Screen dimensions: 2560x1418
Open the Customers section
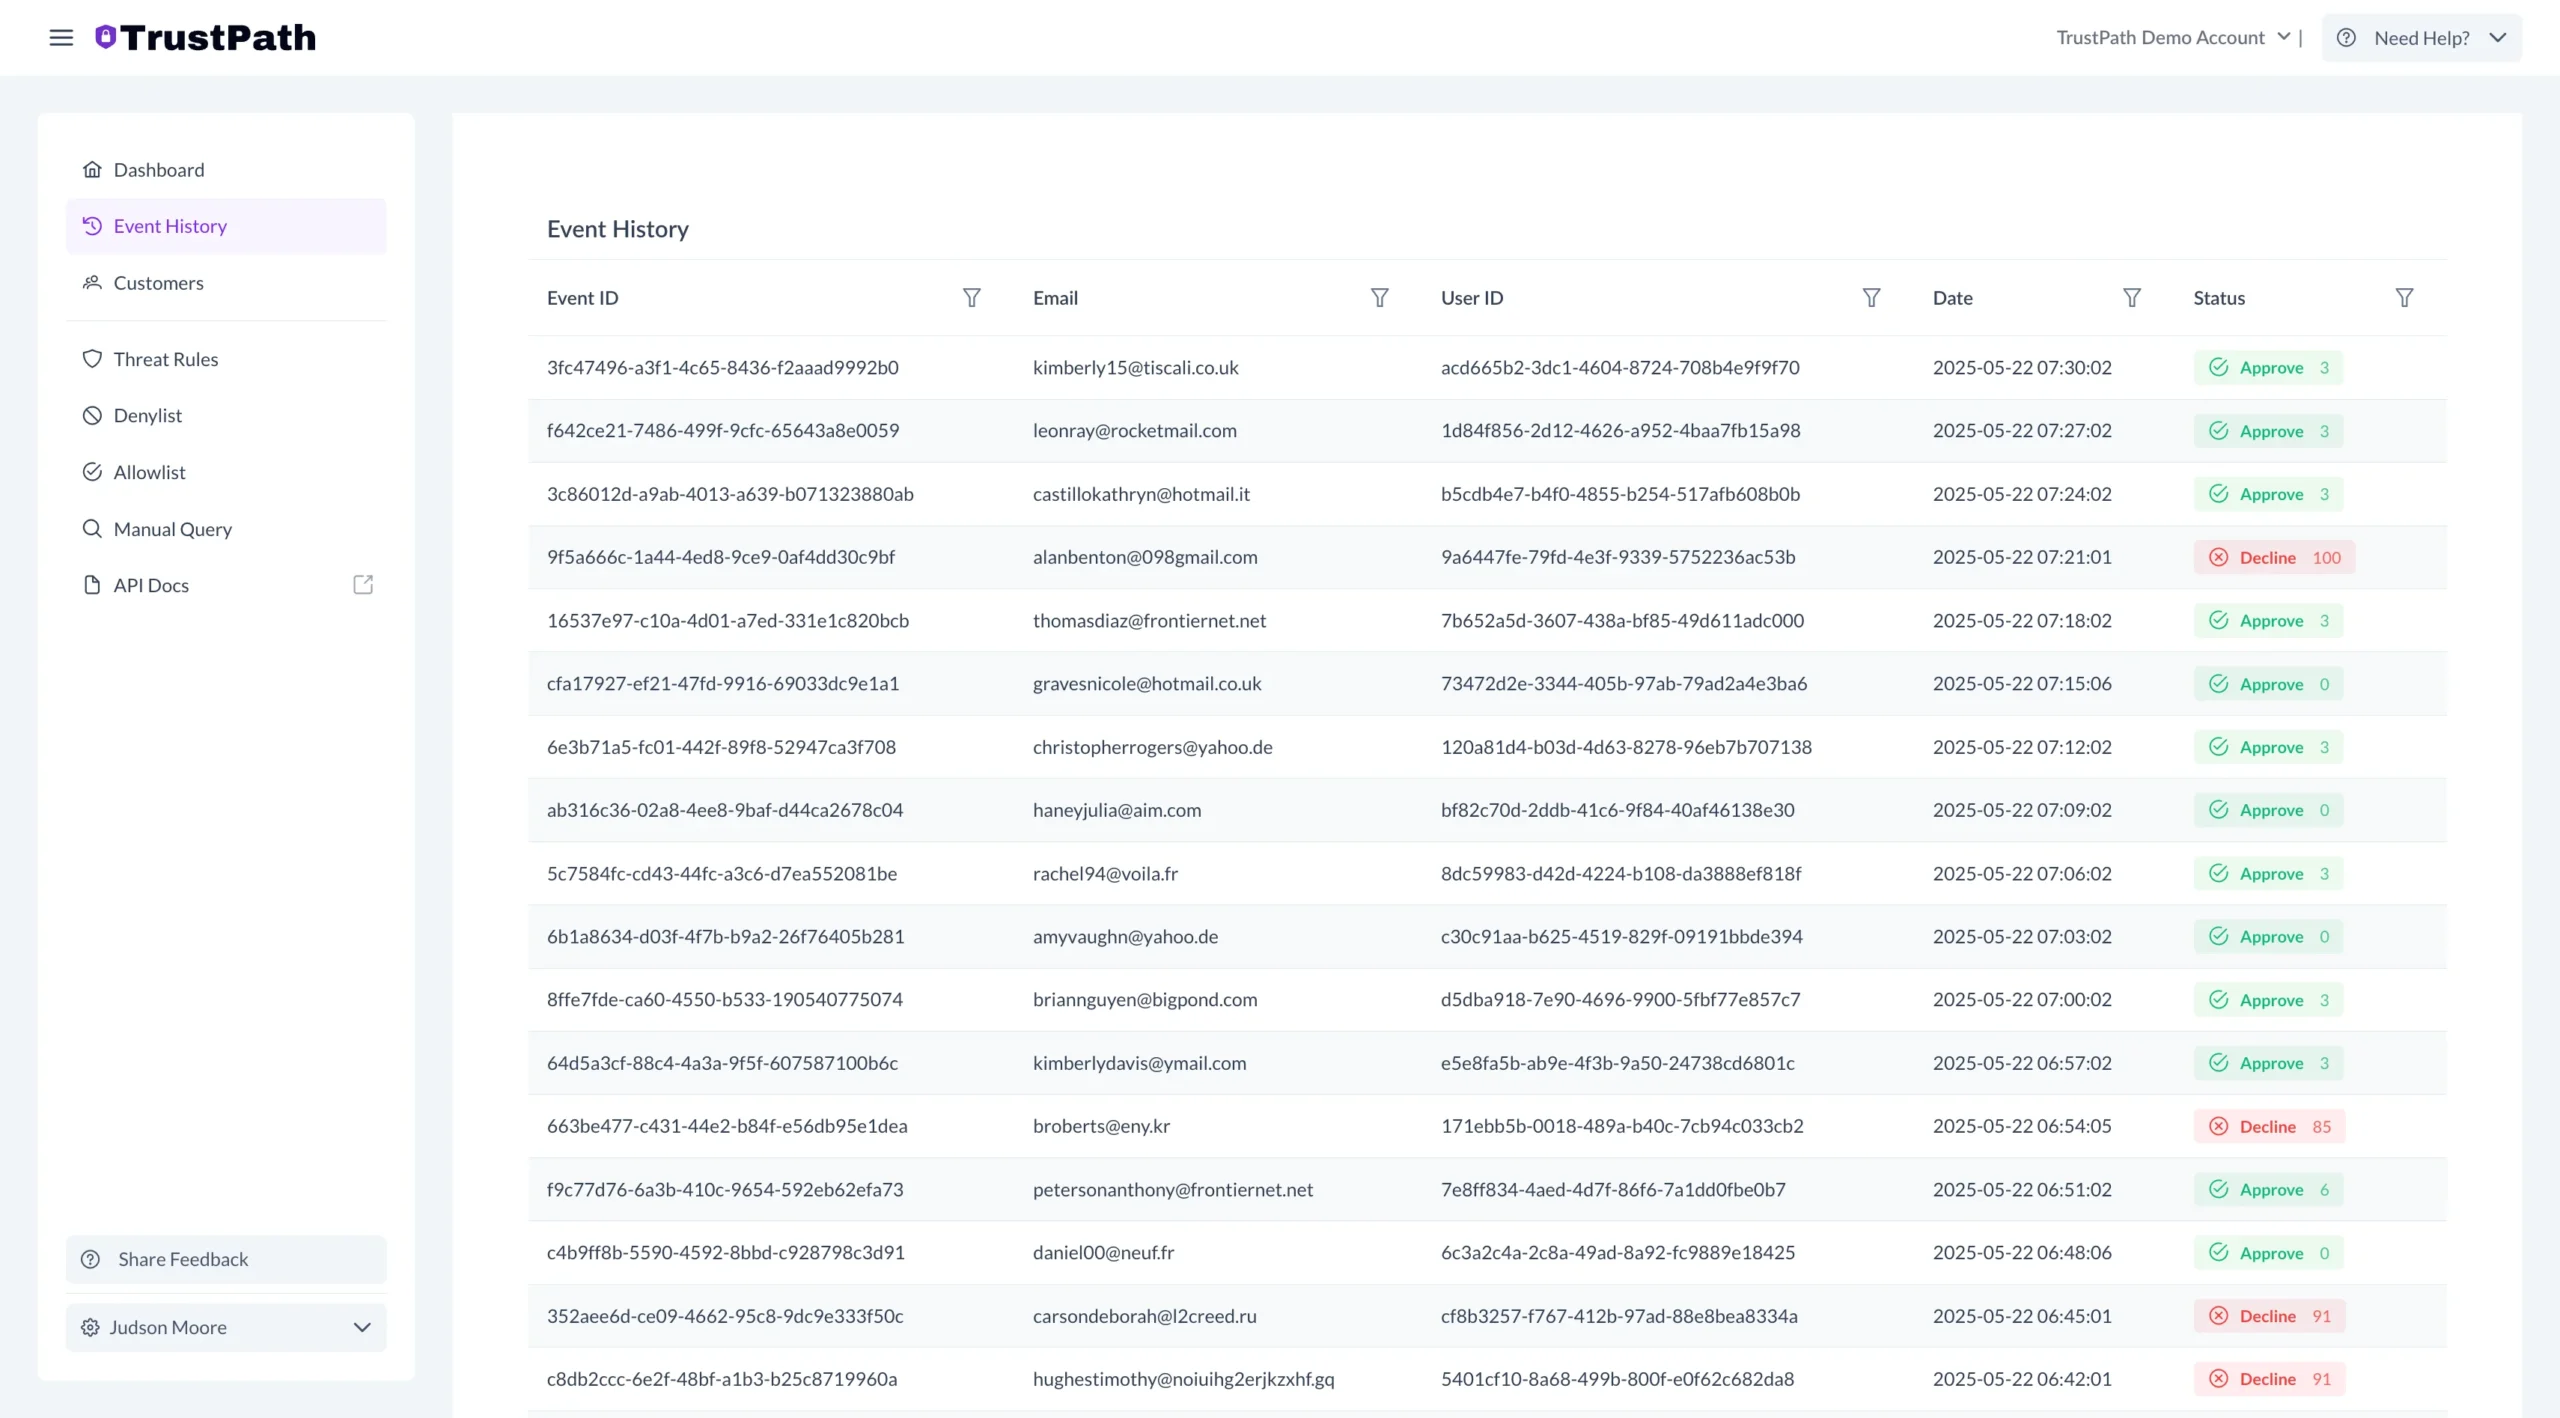pyautogui.click(x=158, y=283)
